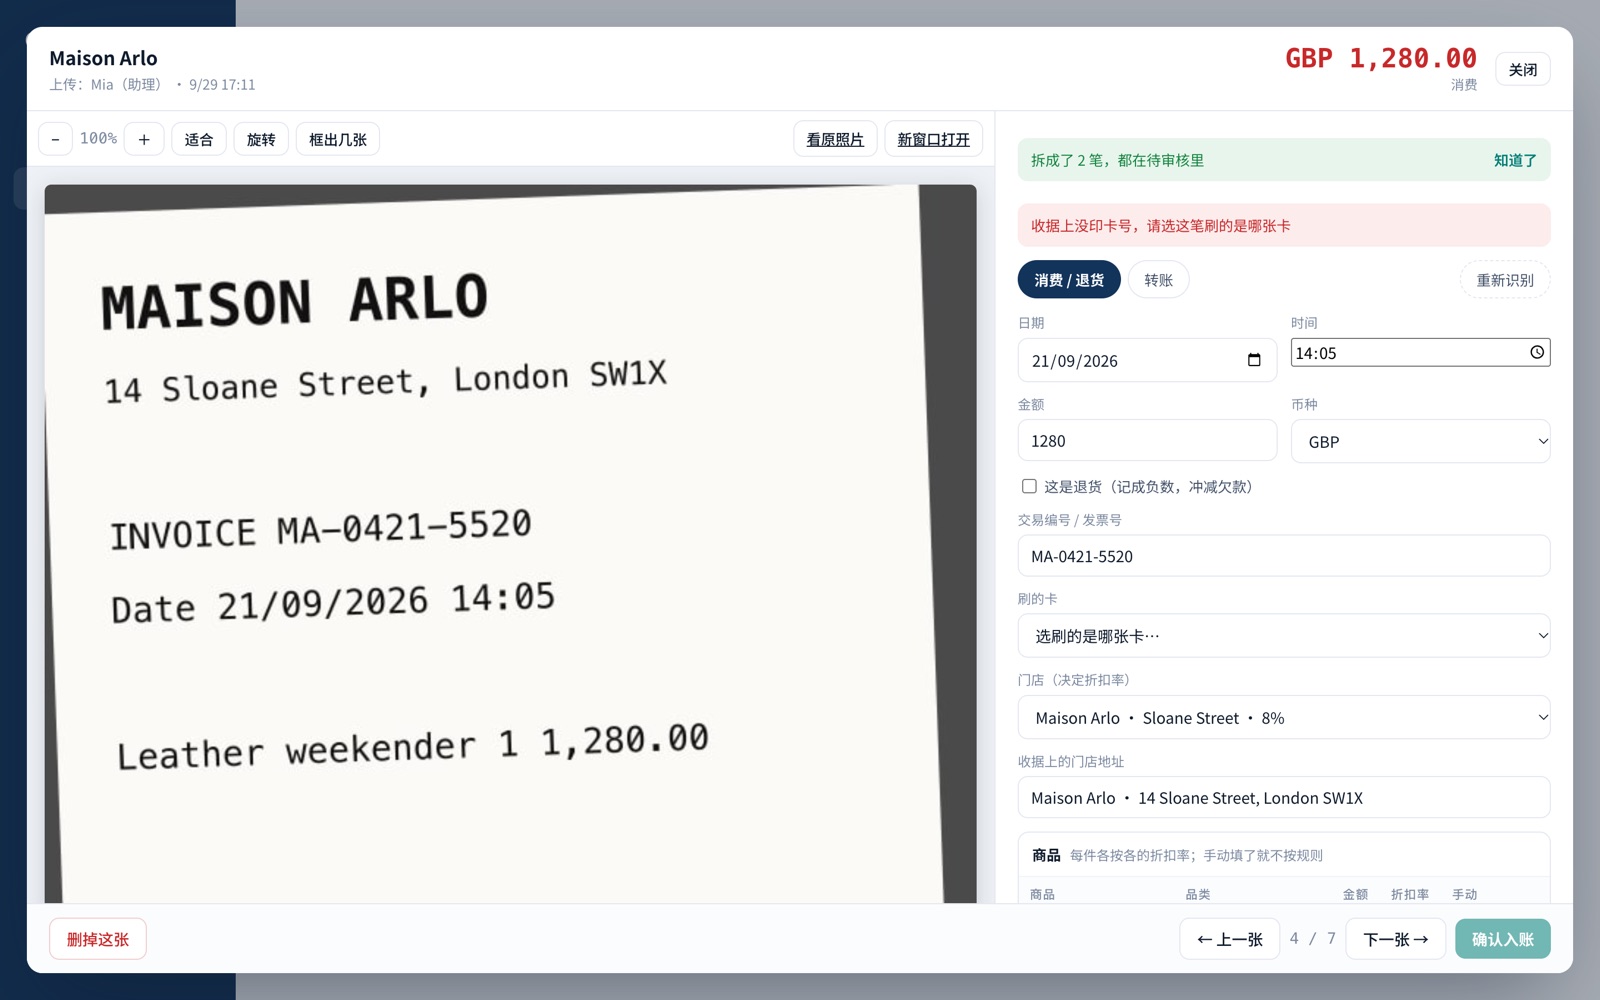Image resolution: width=1600 pixels, height=1000 pixels.
Task: Open the time picker clock icon
Action: click(x=1537, y=352)
